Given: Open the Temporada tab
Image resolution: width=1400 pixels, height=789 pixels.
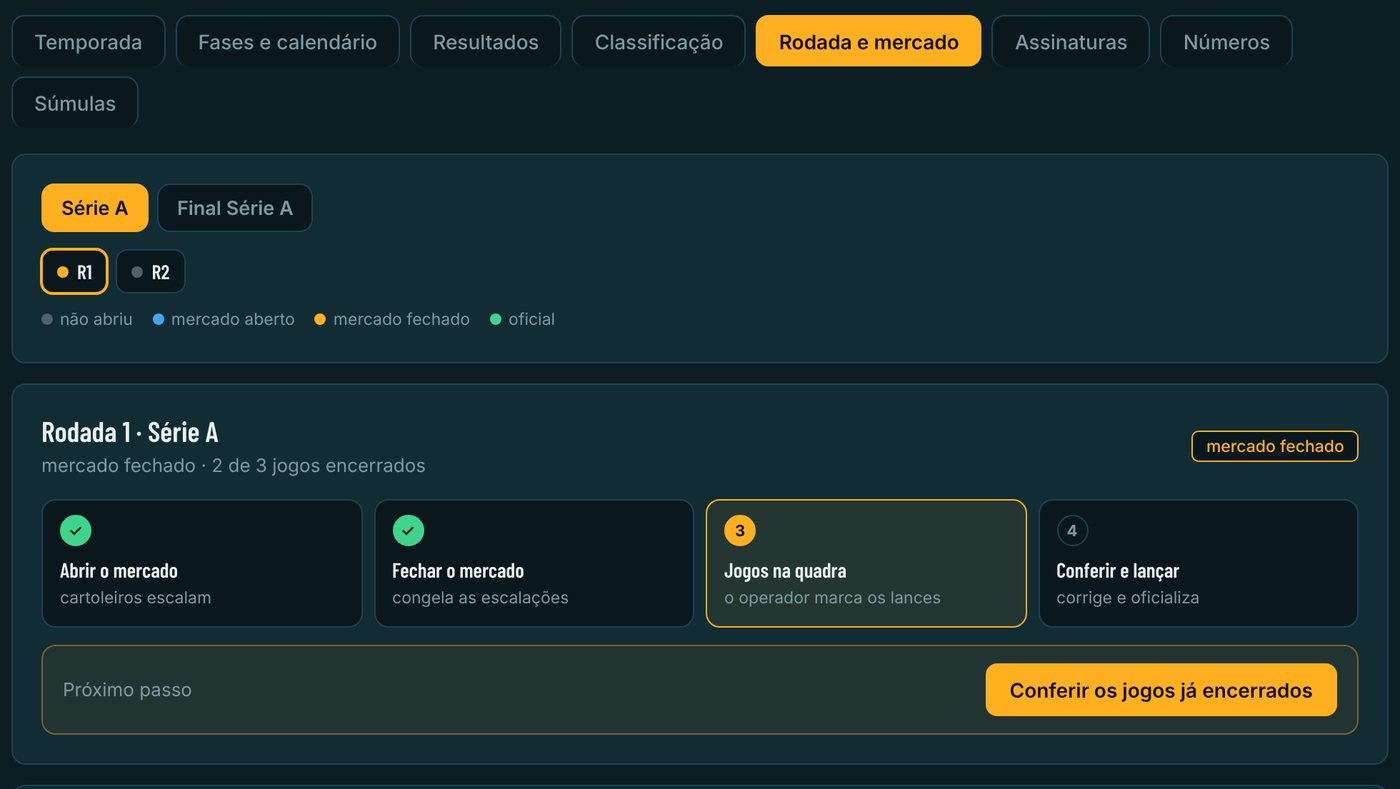Looking at the screenshot, I should click(88, 41).
